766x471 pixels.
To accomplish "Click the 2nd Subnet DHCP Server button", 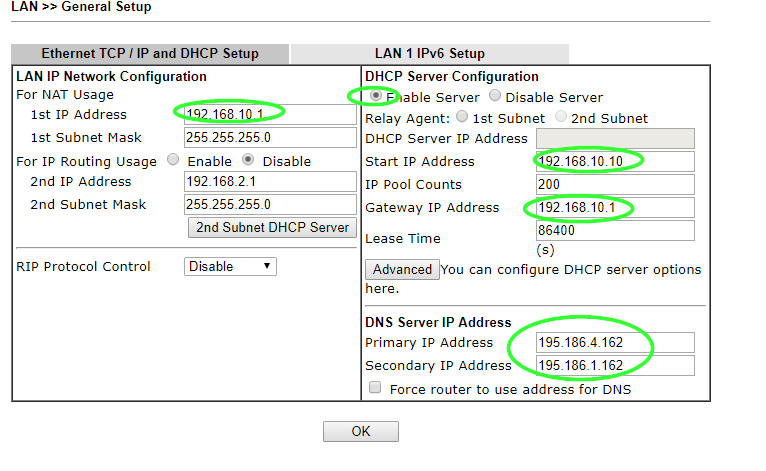I will (x=272, y=227).
